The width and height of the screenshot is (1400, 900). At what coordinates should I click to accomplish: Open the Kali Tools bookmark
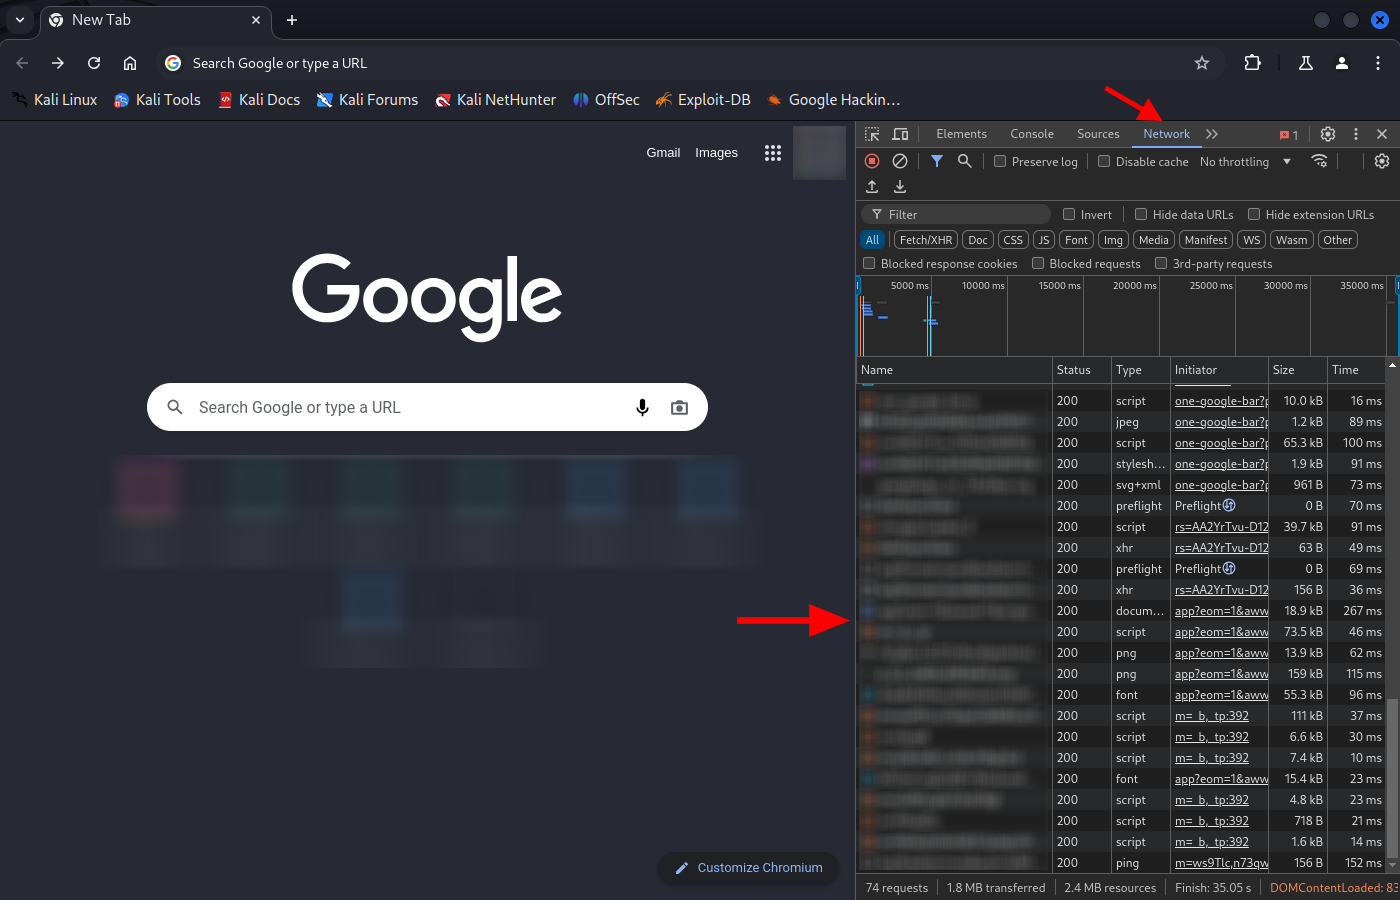point(157,100)
